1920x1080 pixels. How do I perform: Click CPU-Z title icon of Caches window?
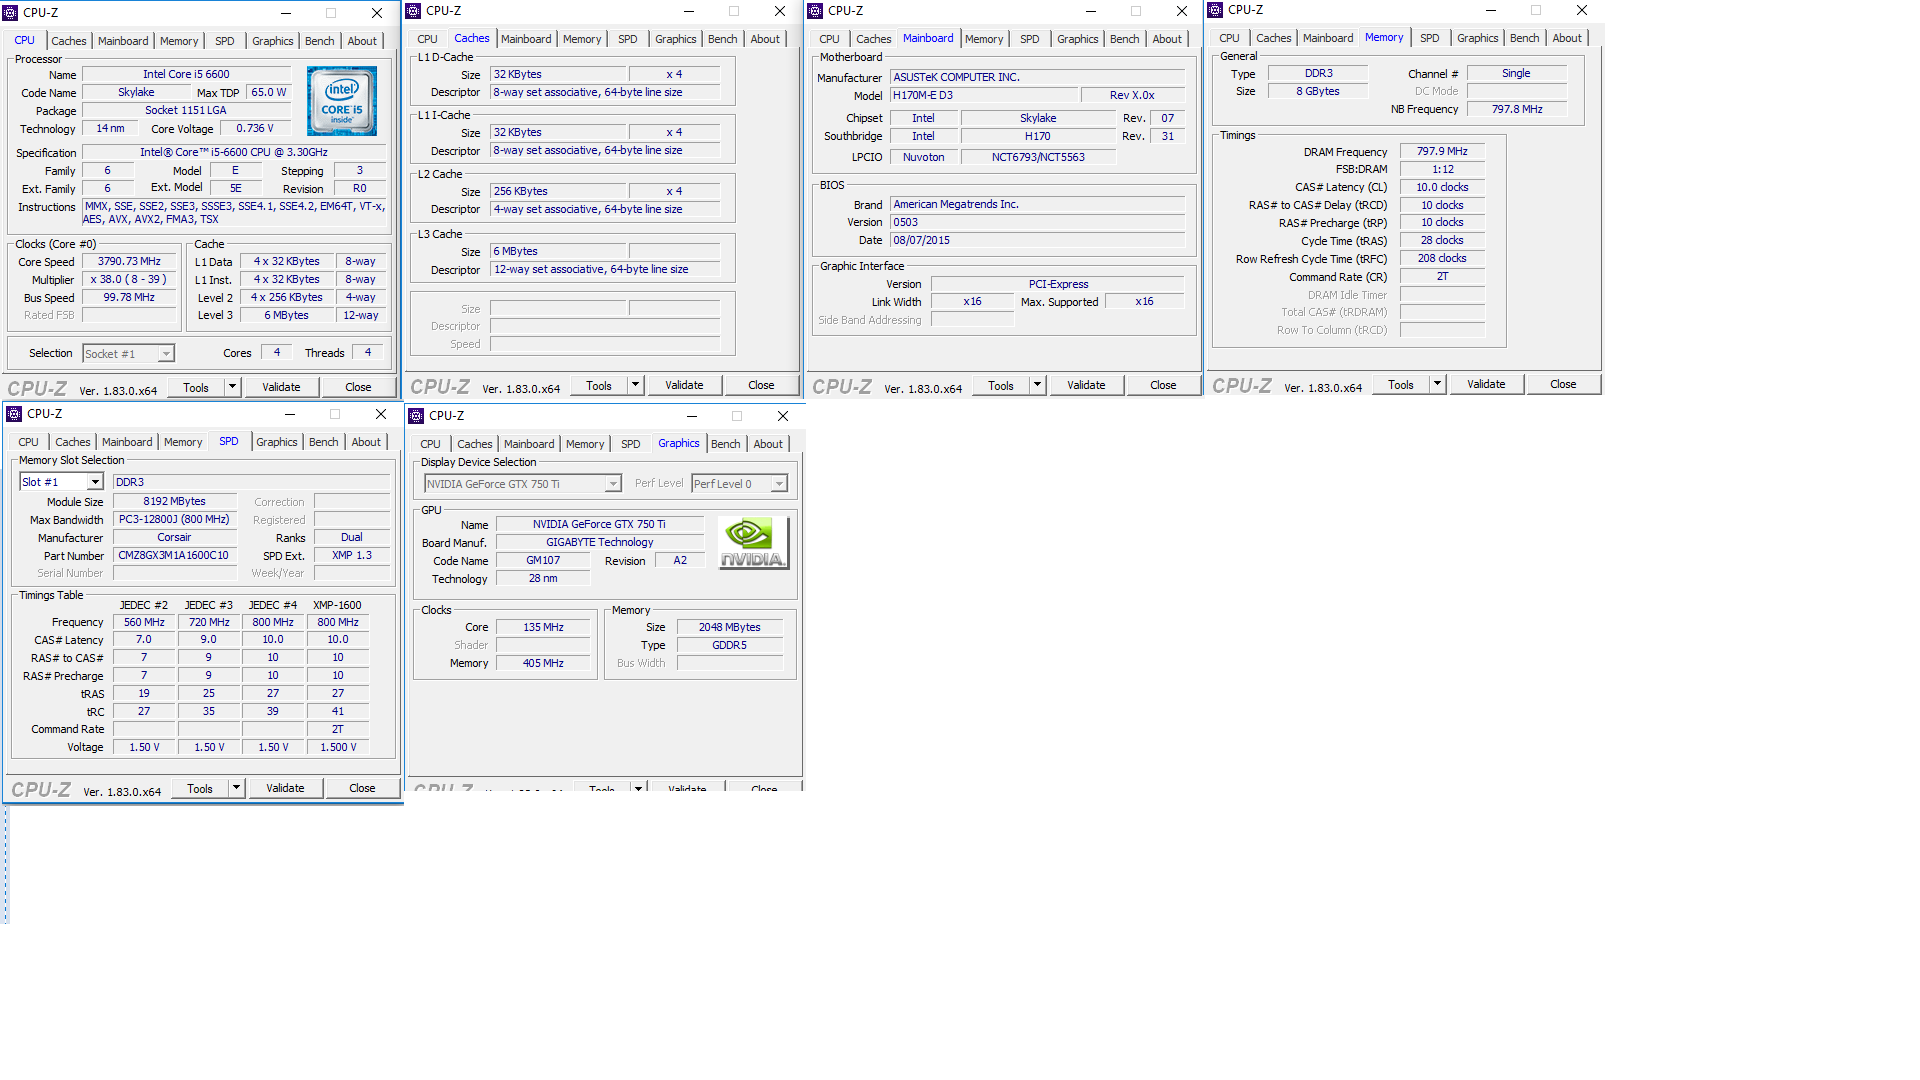(x=413, y=11)
